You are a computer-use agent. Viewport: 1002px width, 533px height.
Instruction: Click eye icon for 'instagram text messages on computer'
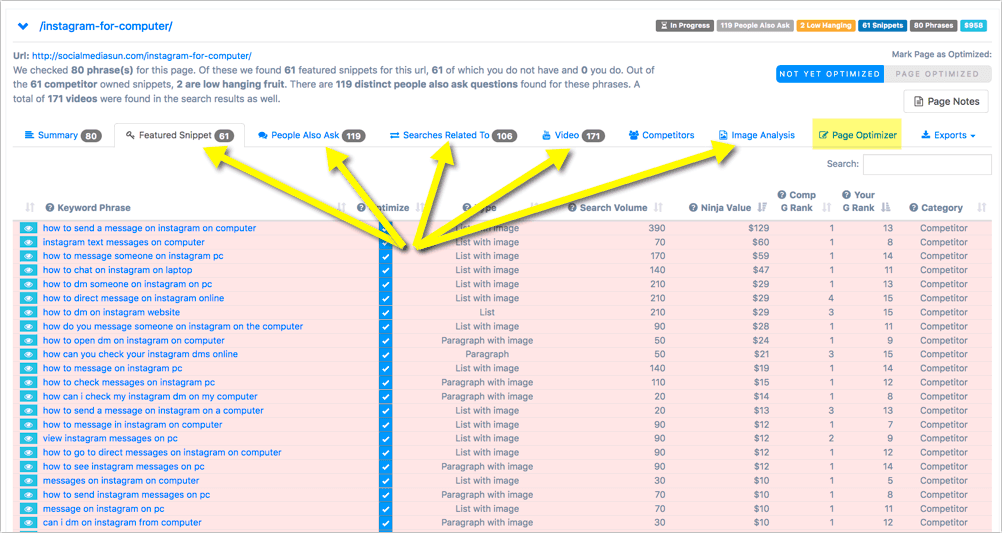29,242
